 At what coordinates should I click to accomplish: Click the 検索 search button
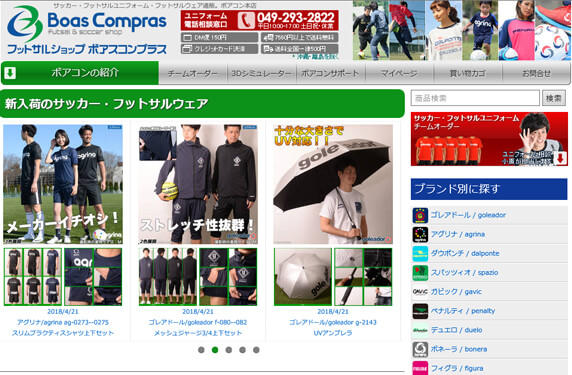(x=553, y=98)
